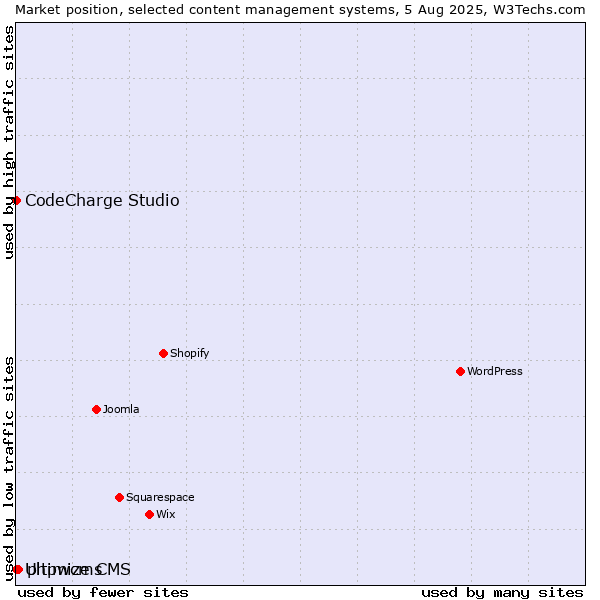This screenshot has width=600, height=600.
Task: Click the red CodeCharge Studio data point
Action: pos(16,200)
